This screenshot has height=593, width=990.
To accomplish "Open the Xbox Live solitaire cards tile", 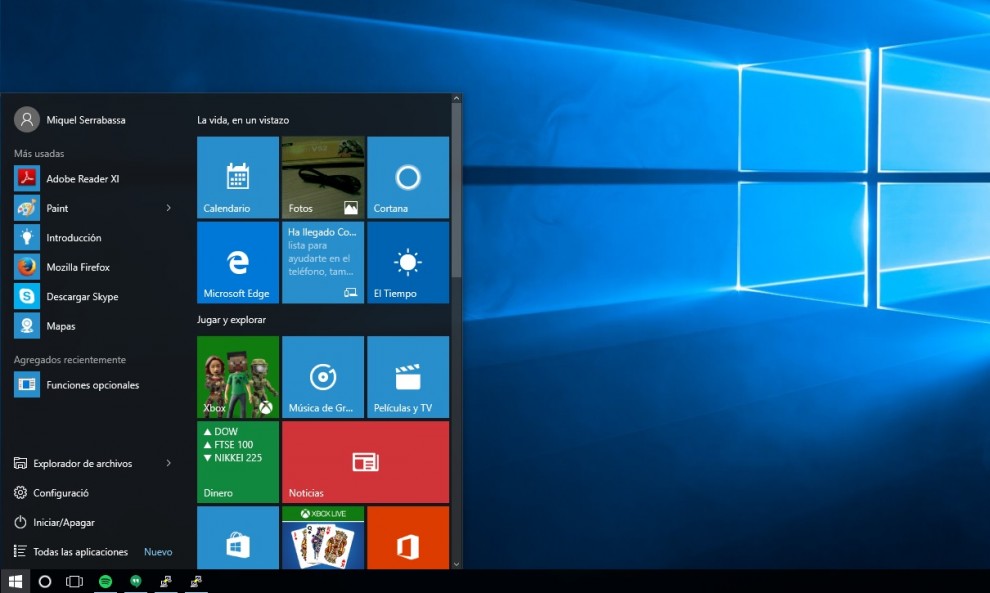I will (x=323, y=538).
